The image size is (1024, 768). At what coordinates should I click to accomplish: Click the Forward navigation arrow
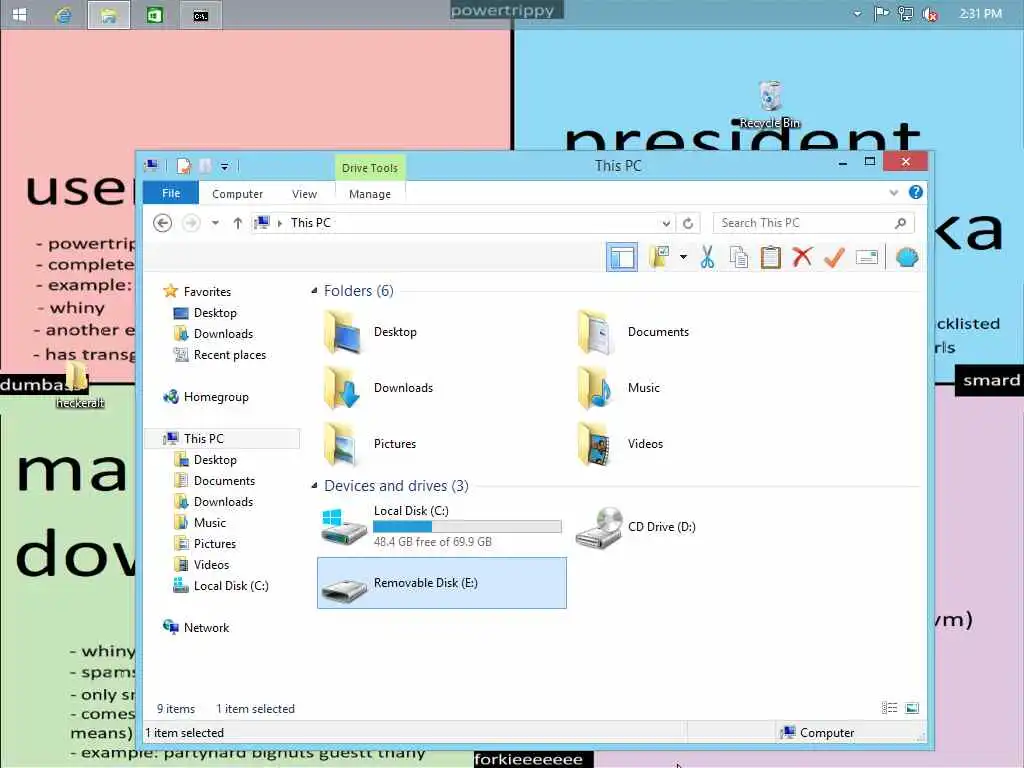191,223
